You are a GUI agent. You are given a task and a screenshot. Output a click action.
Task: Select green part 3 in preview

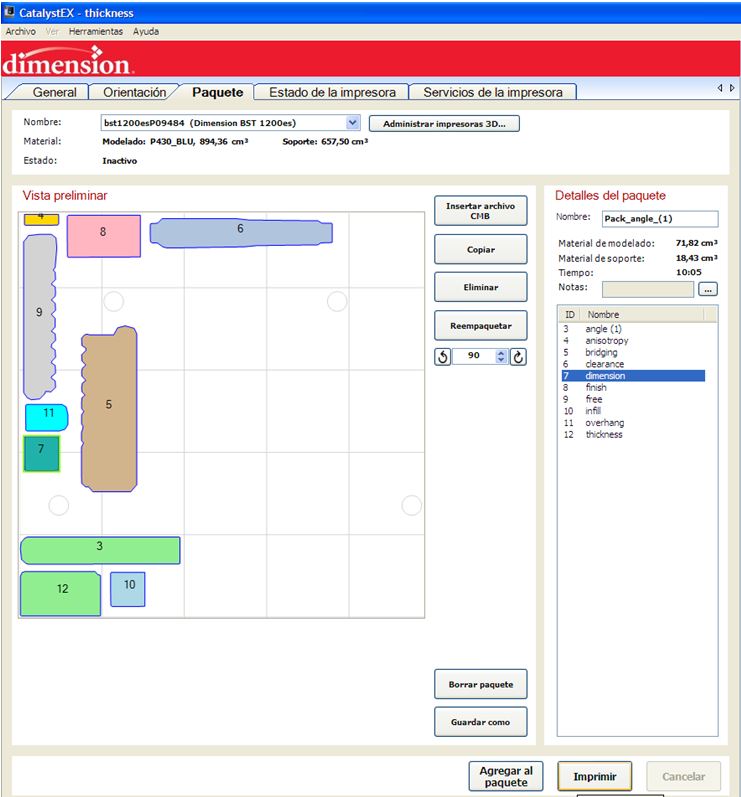click(100, 550)
